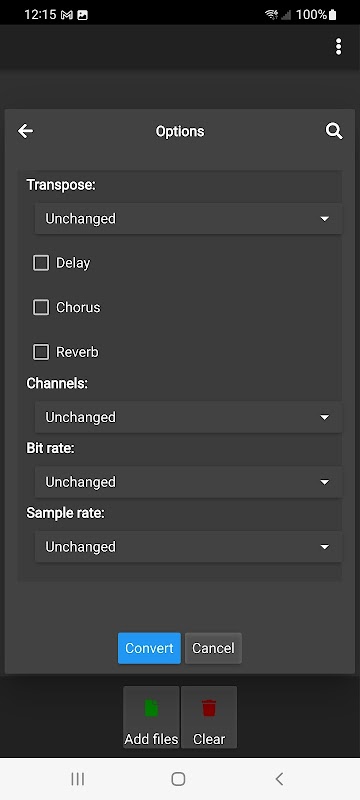Tap the back arrow in Options header
Image resolution: width=360 pixels, height=800 pixels.
pyautogui.click(x=25, y=131)
